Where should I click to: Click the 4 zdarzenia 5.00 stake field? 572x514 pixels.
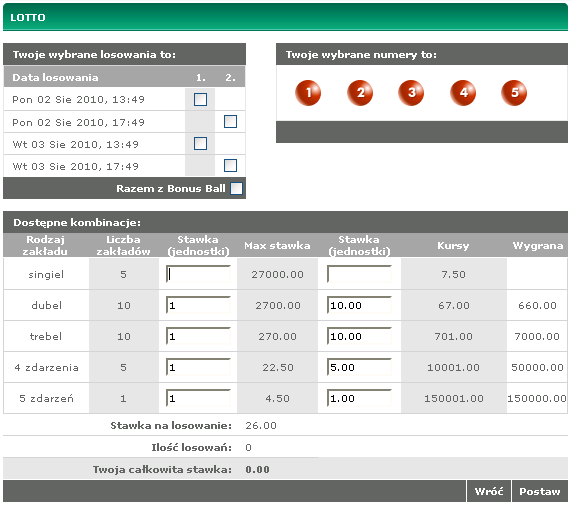359,367
